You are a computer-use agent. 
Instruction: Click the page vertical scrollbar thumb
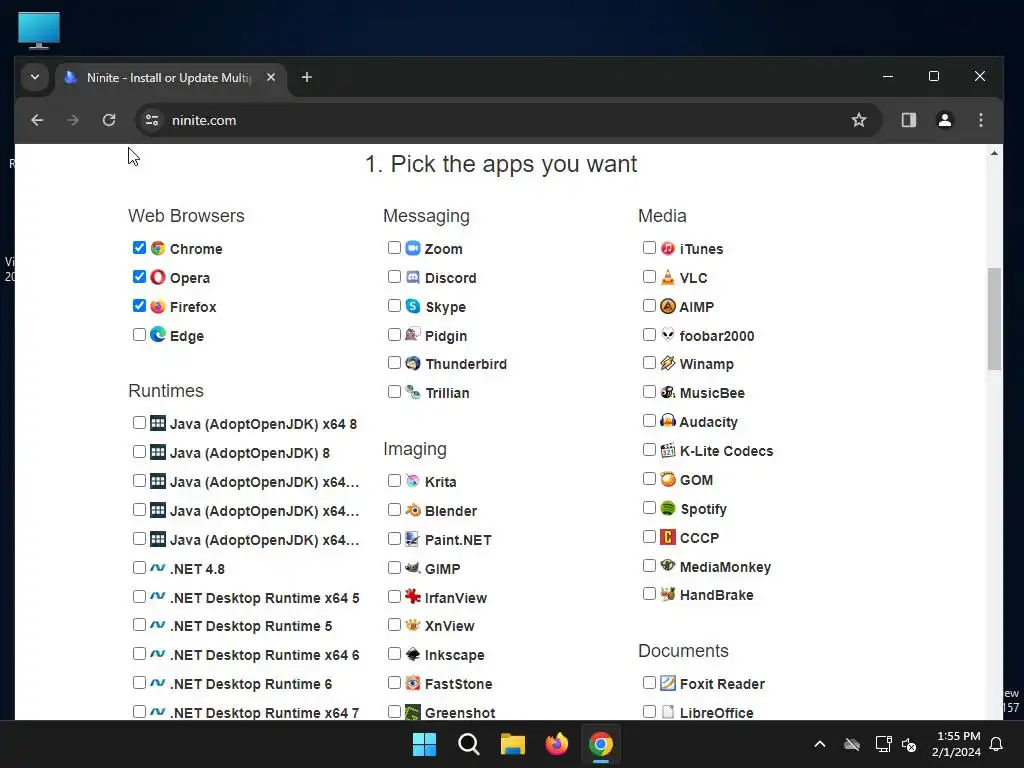(x=994, y=319)
